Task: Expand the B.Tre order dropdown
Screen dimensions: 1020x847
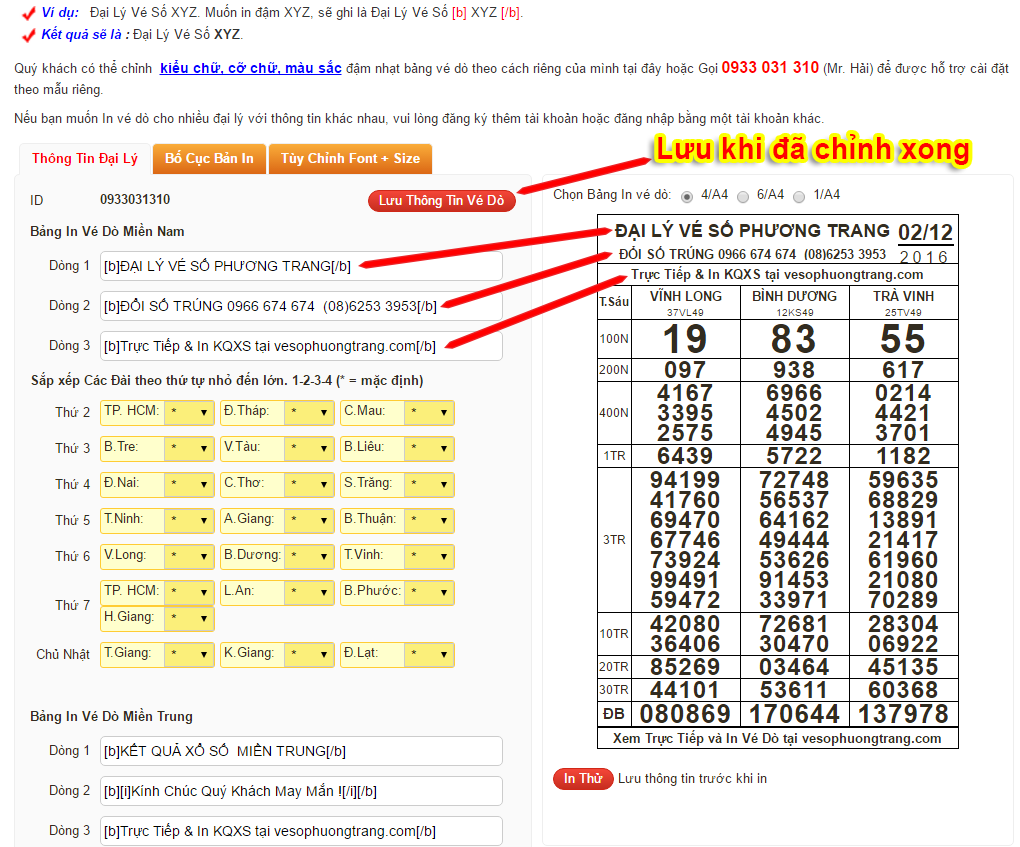Action: point(188,449)
